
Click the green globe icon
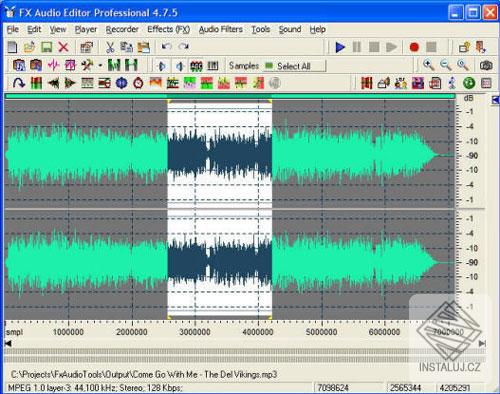469,83
